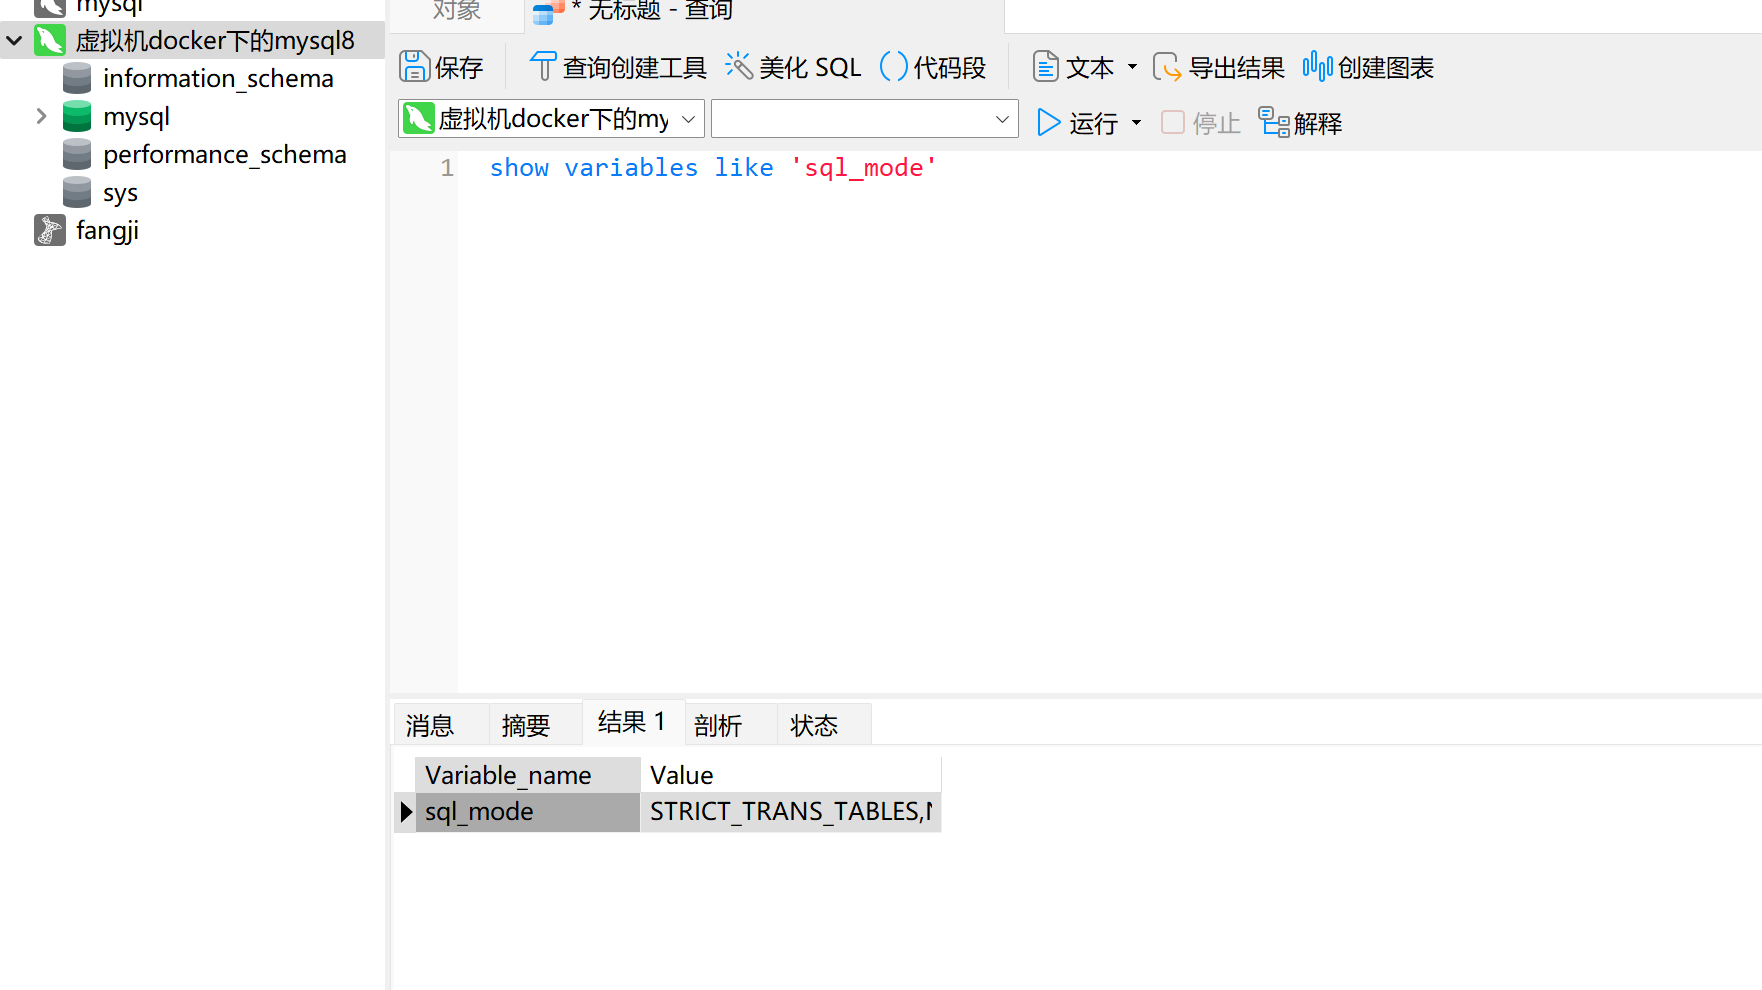Select the information_schema database
1762x990 pixels.
tap(217, 78)
